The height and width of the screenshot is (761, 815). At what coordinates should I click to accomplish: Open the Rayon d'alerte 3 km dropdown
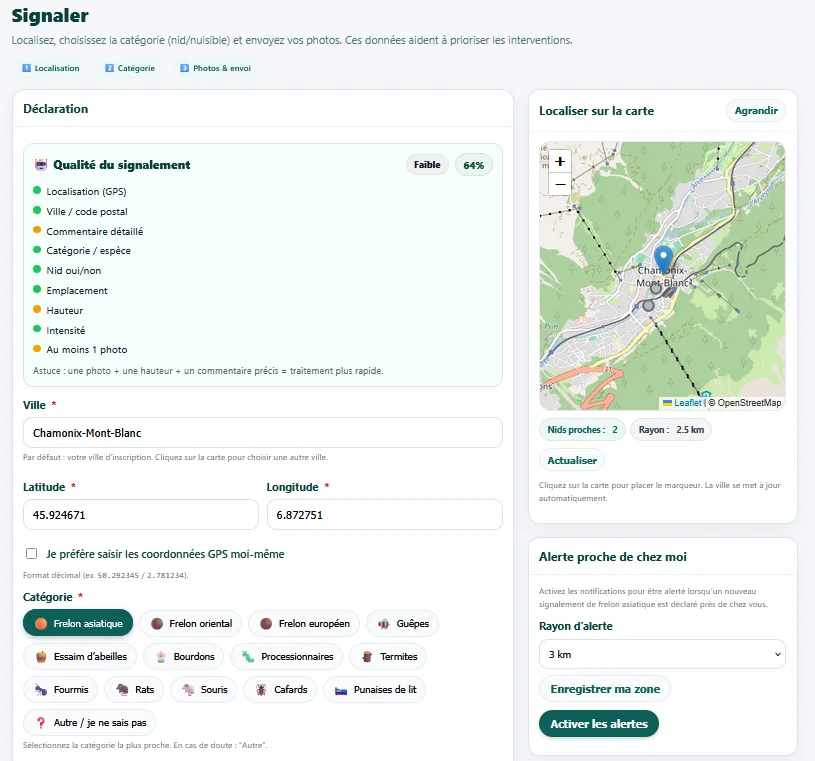click(x=661, y=654)
